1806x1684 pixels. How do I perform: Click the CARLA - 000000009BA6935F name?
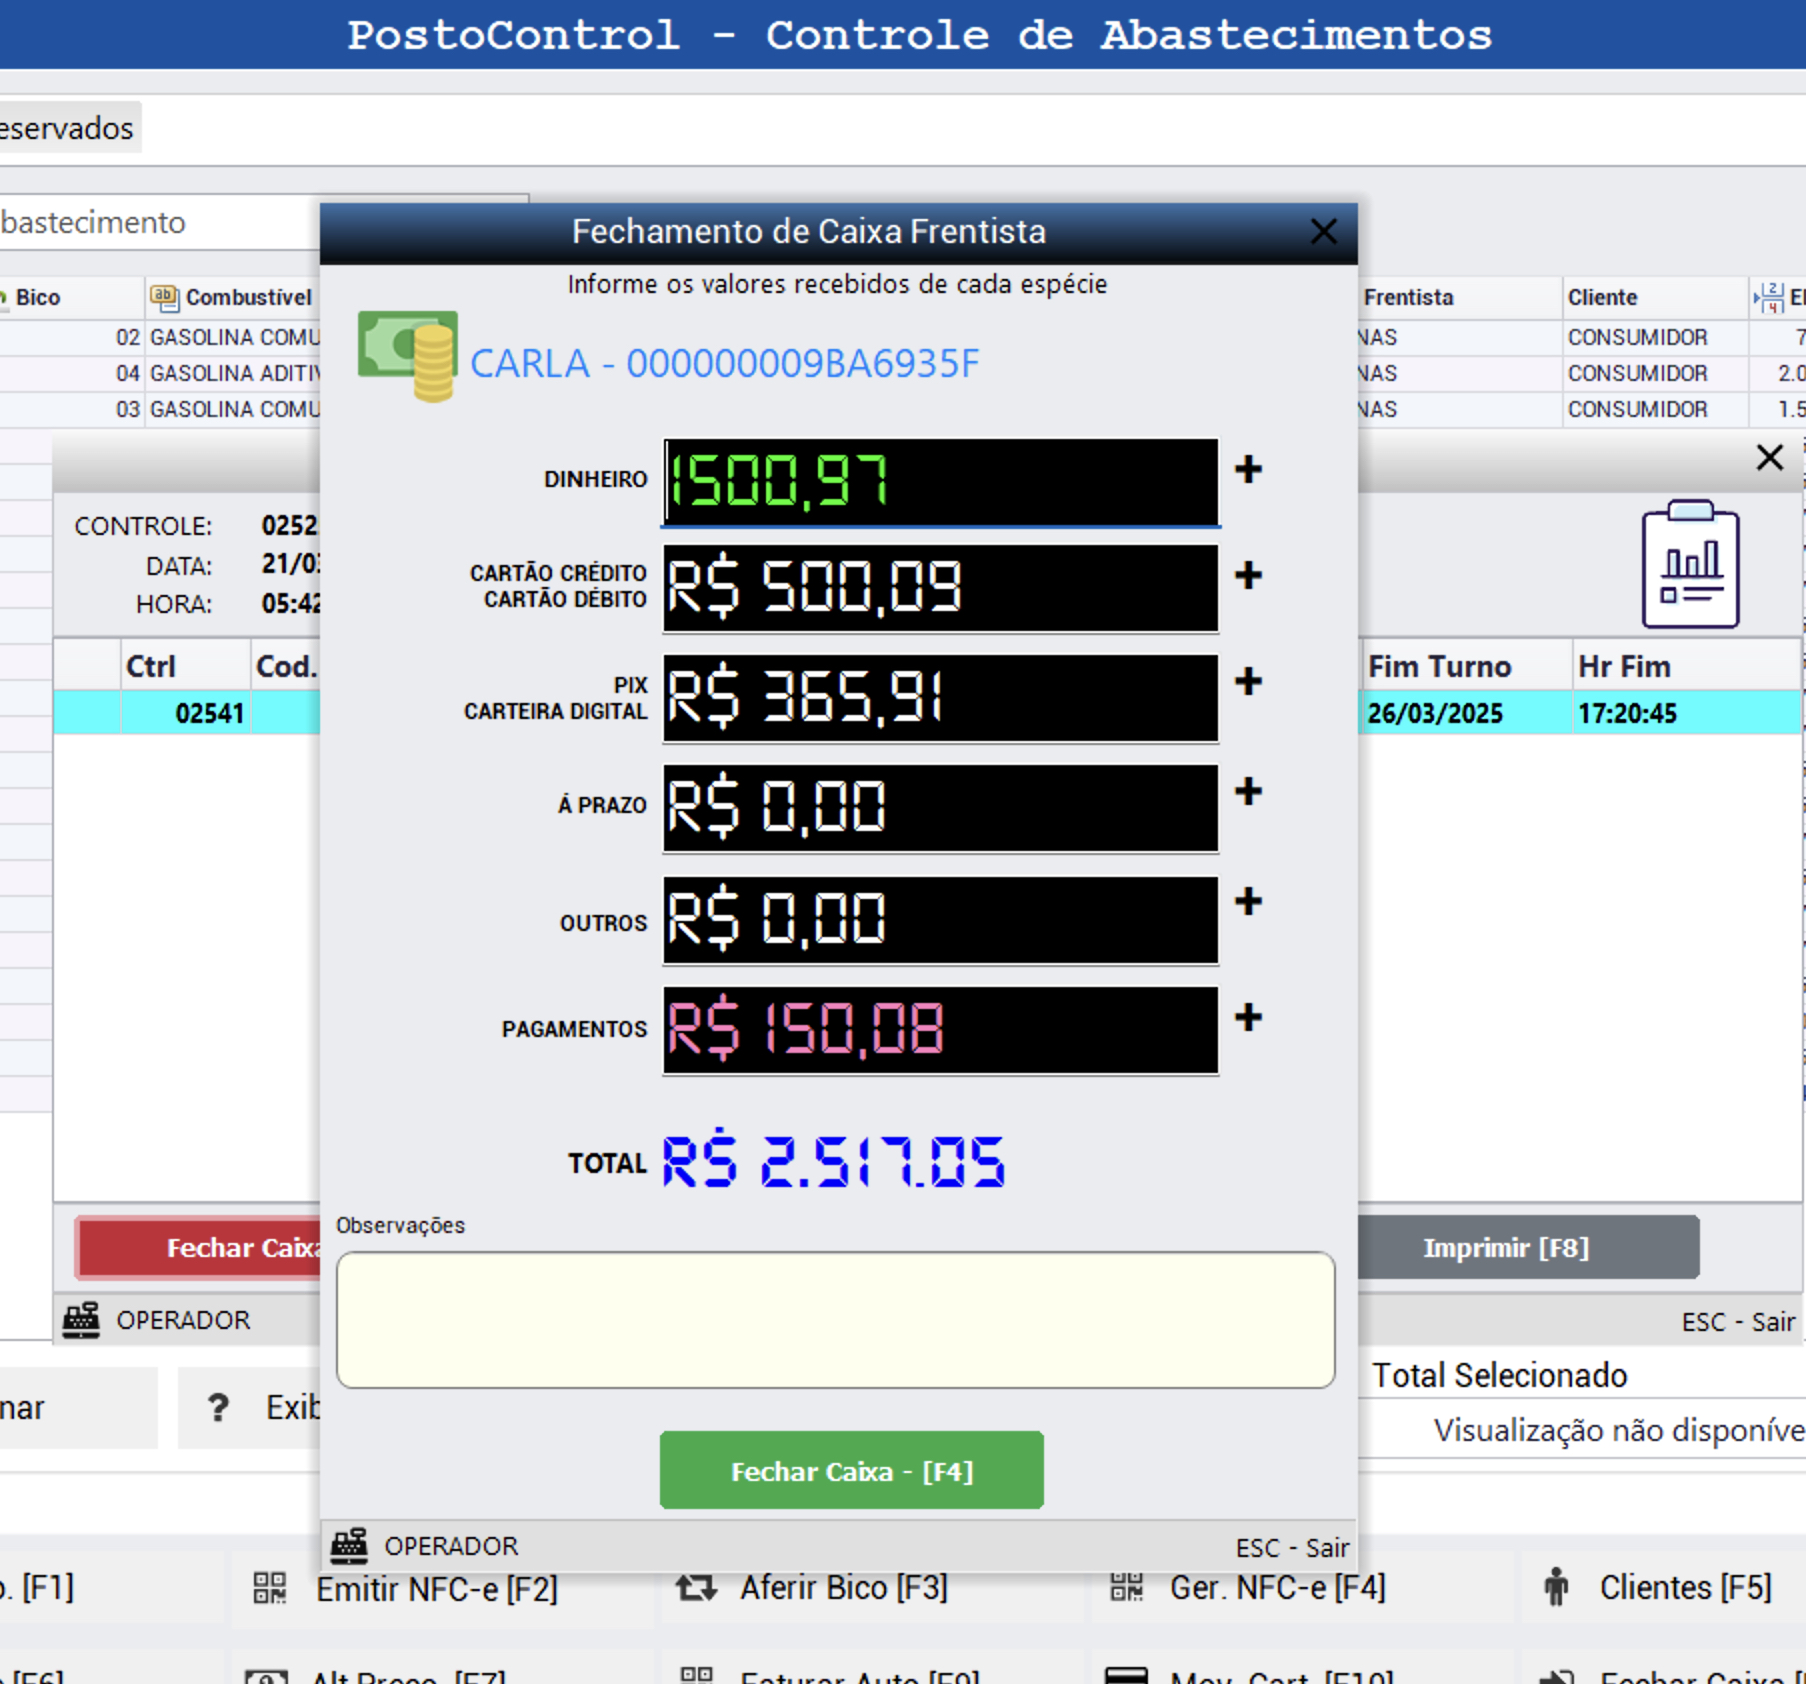[725, 363]
